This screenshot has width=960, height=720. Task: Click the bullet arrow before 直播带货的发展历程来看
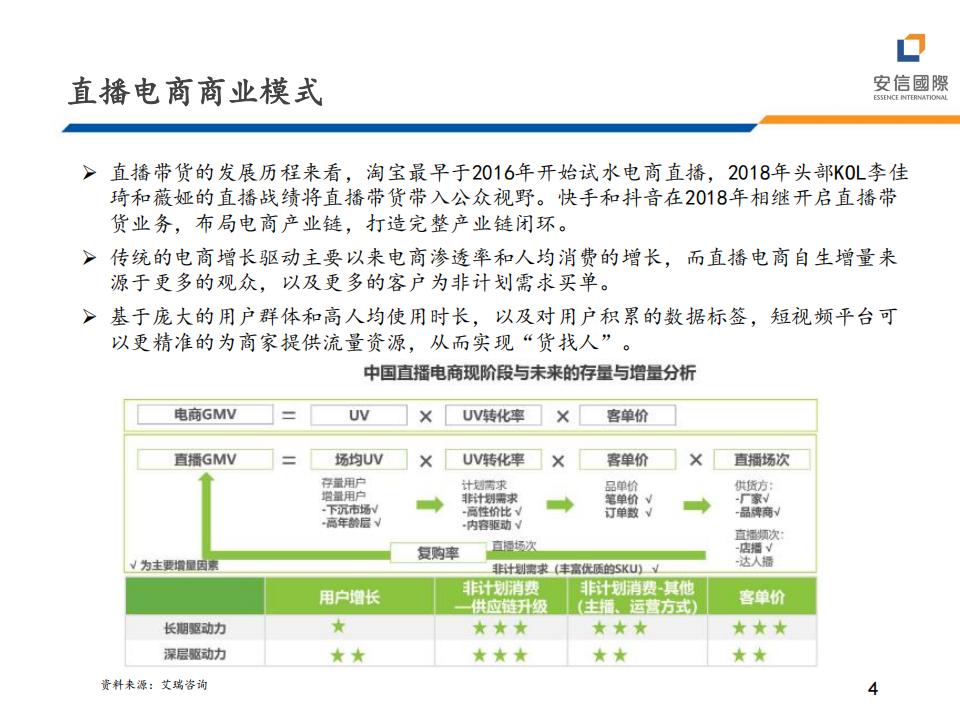pyautogui.click(x=89, y=173)
